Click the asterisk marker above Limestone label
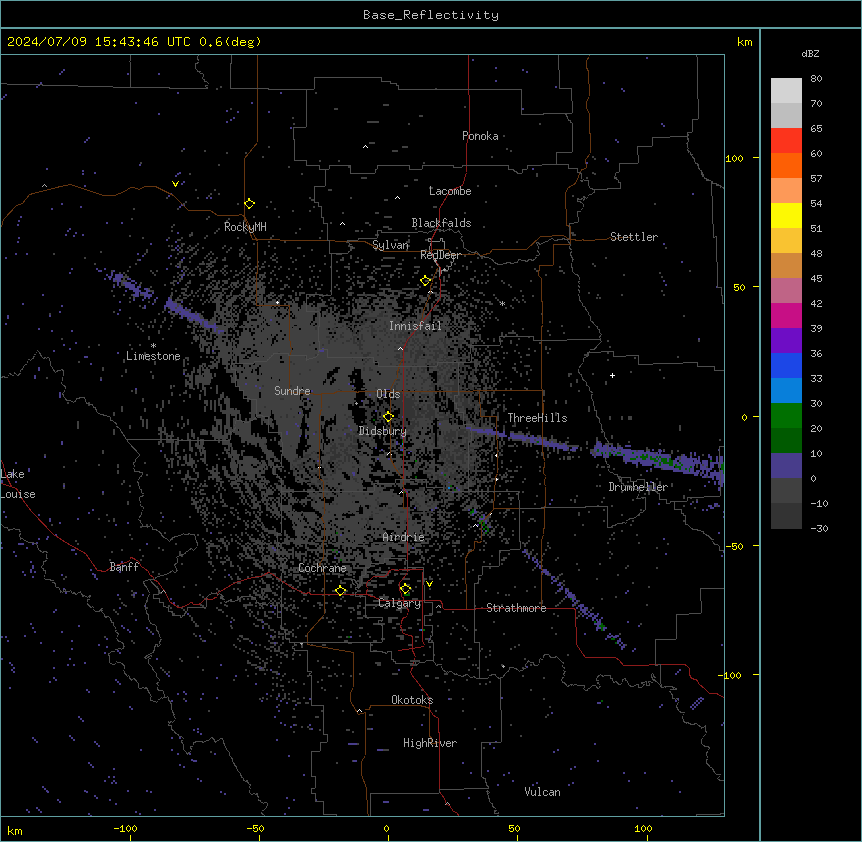Image resolution: width=862 pixels, height=842 pixels. 153,346
